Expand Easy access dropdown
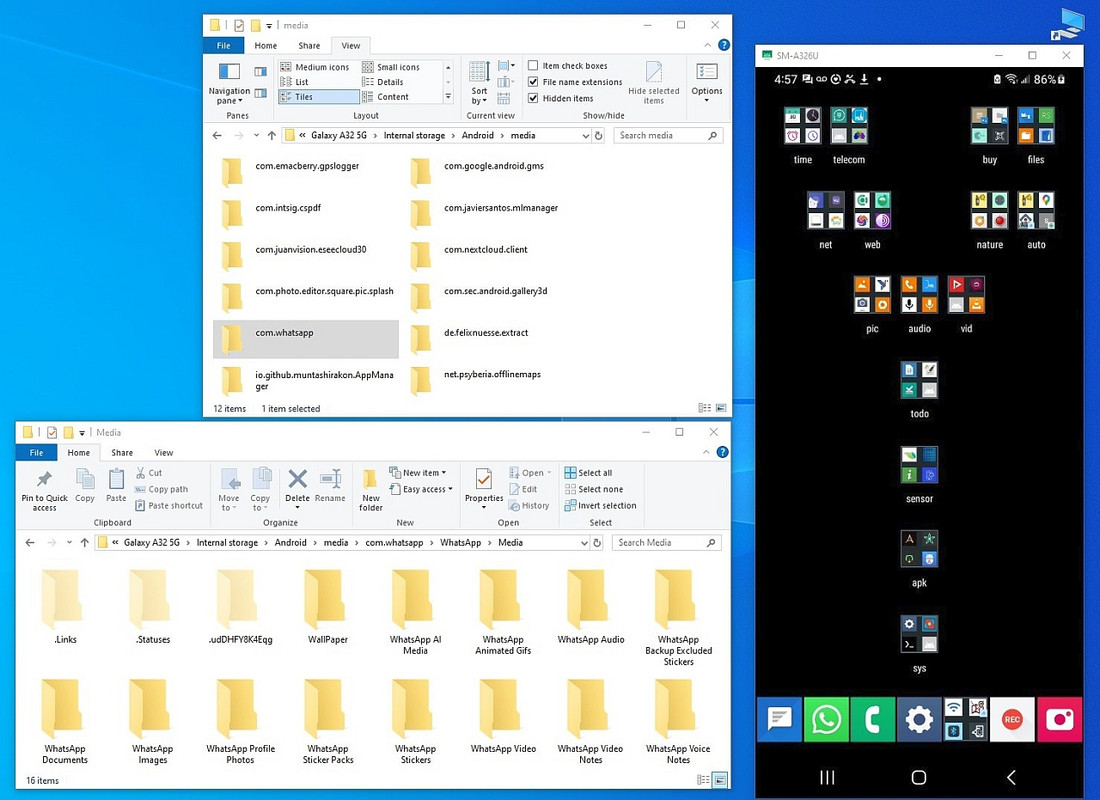Viewport: 1100px width, 800px height. click(x=420, y=489)
